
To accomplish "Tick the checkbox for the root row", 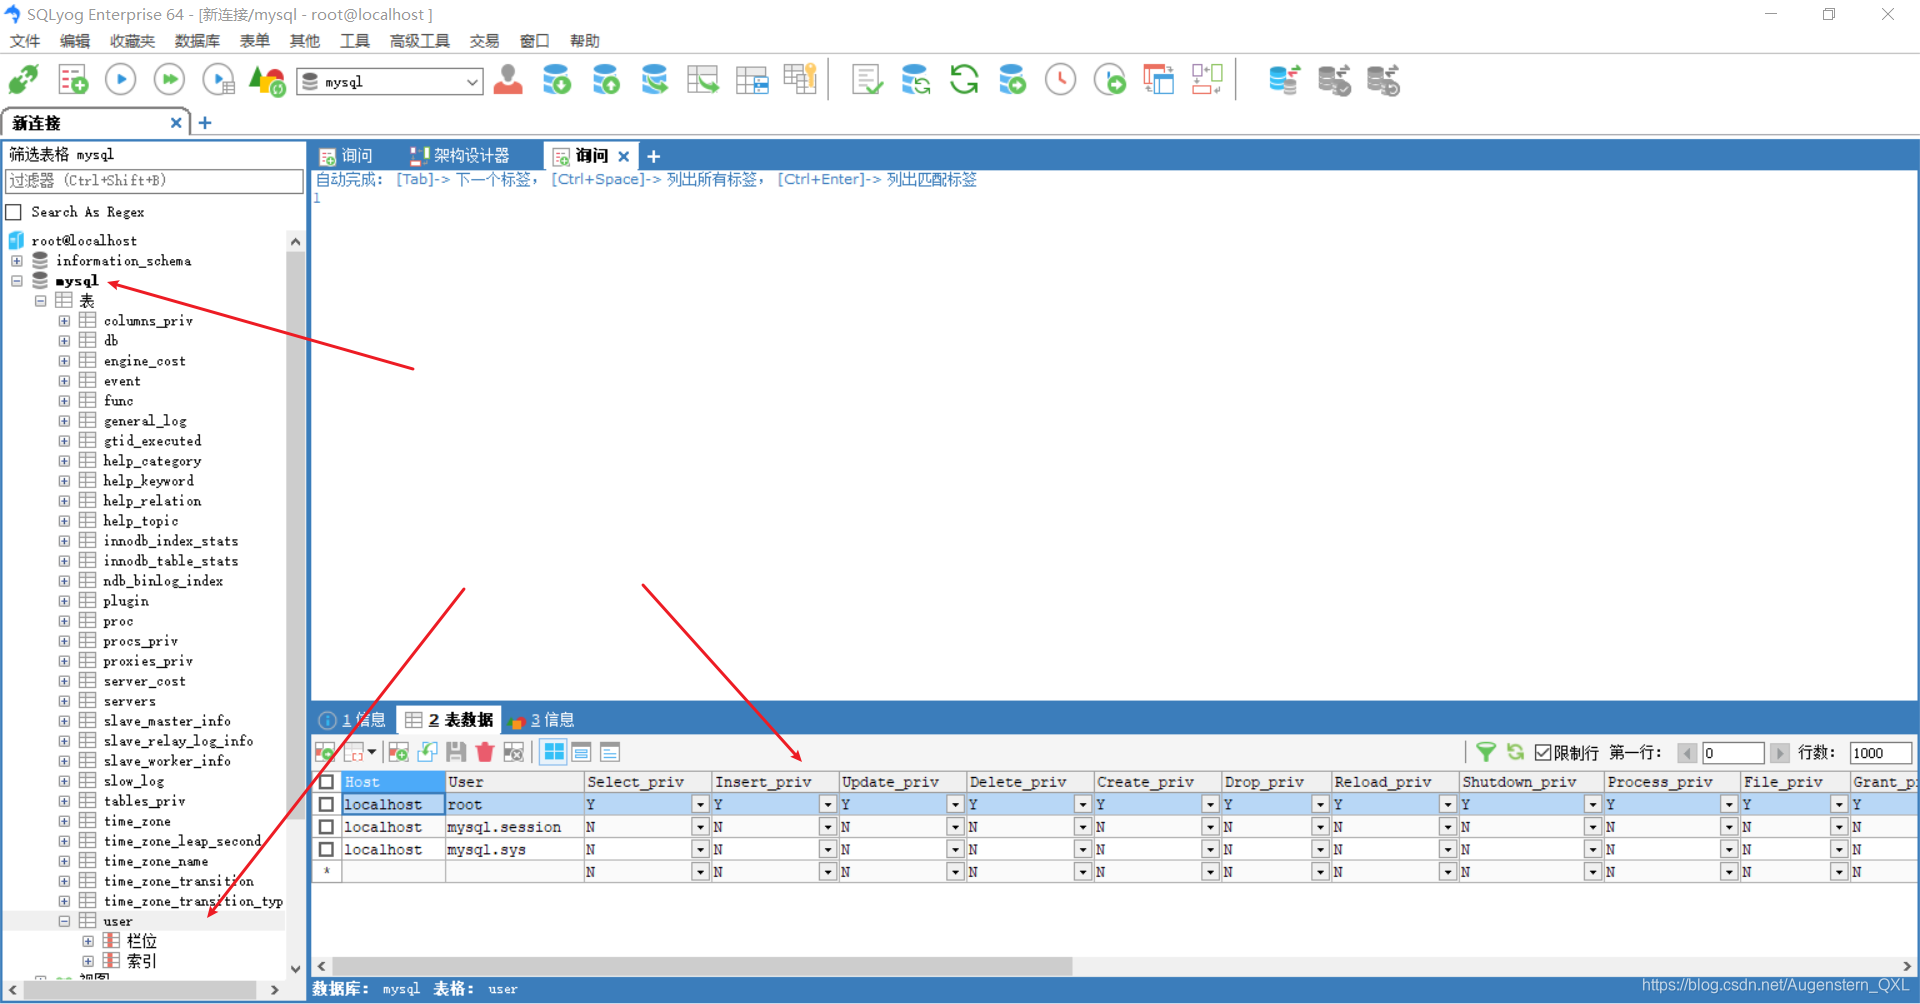I will point(326,804).
